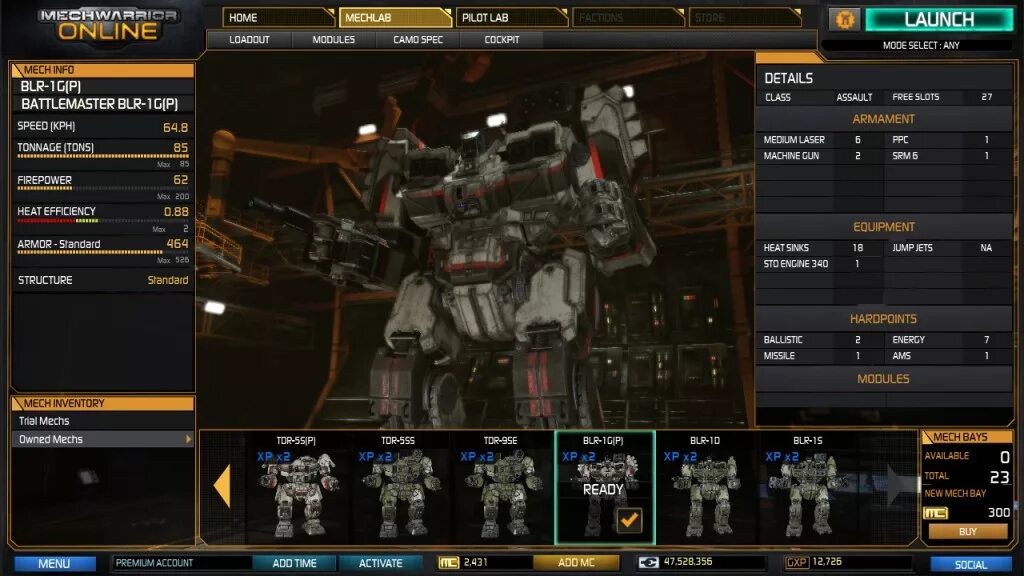Click the Heat Sinks equipment entry
The height and width of the screenshot is (576, 1024).
(820, 248)
